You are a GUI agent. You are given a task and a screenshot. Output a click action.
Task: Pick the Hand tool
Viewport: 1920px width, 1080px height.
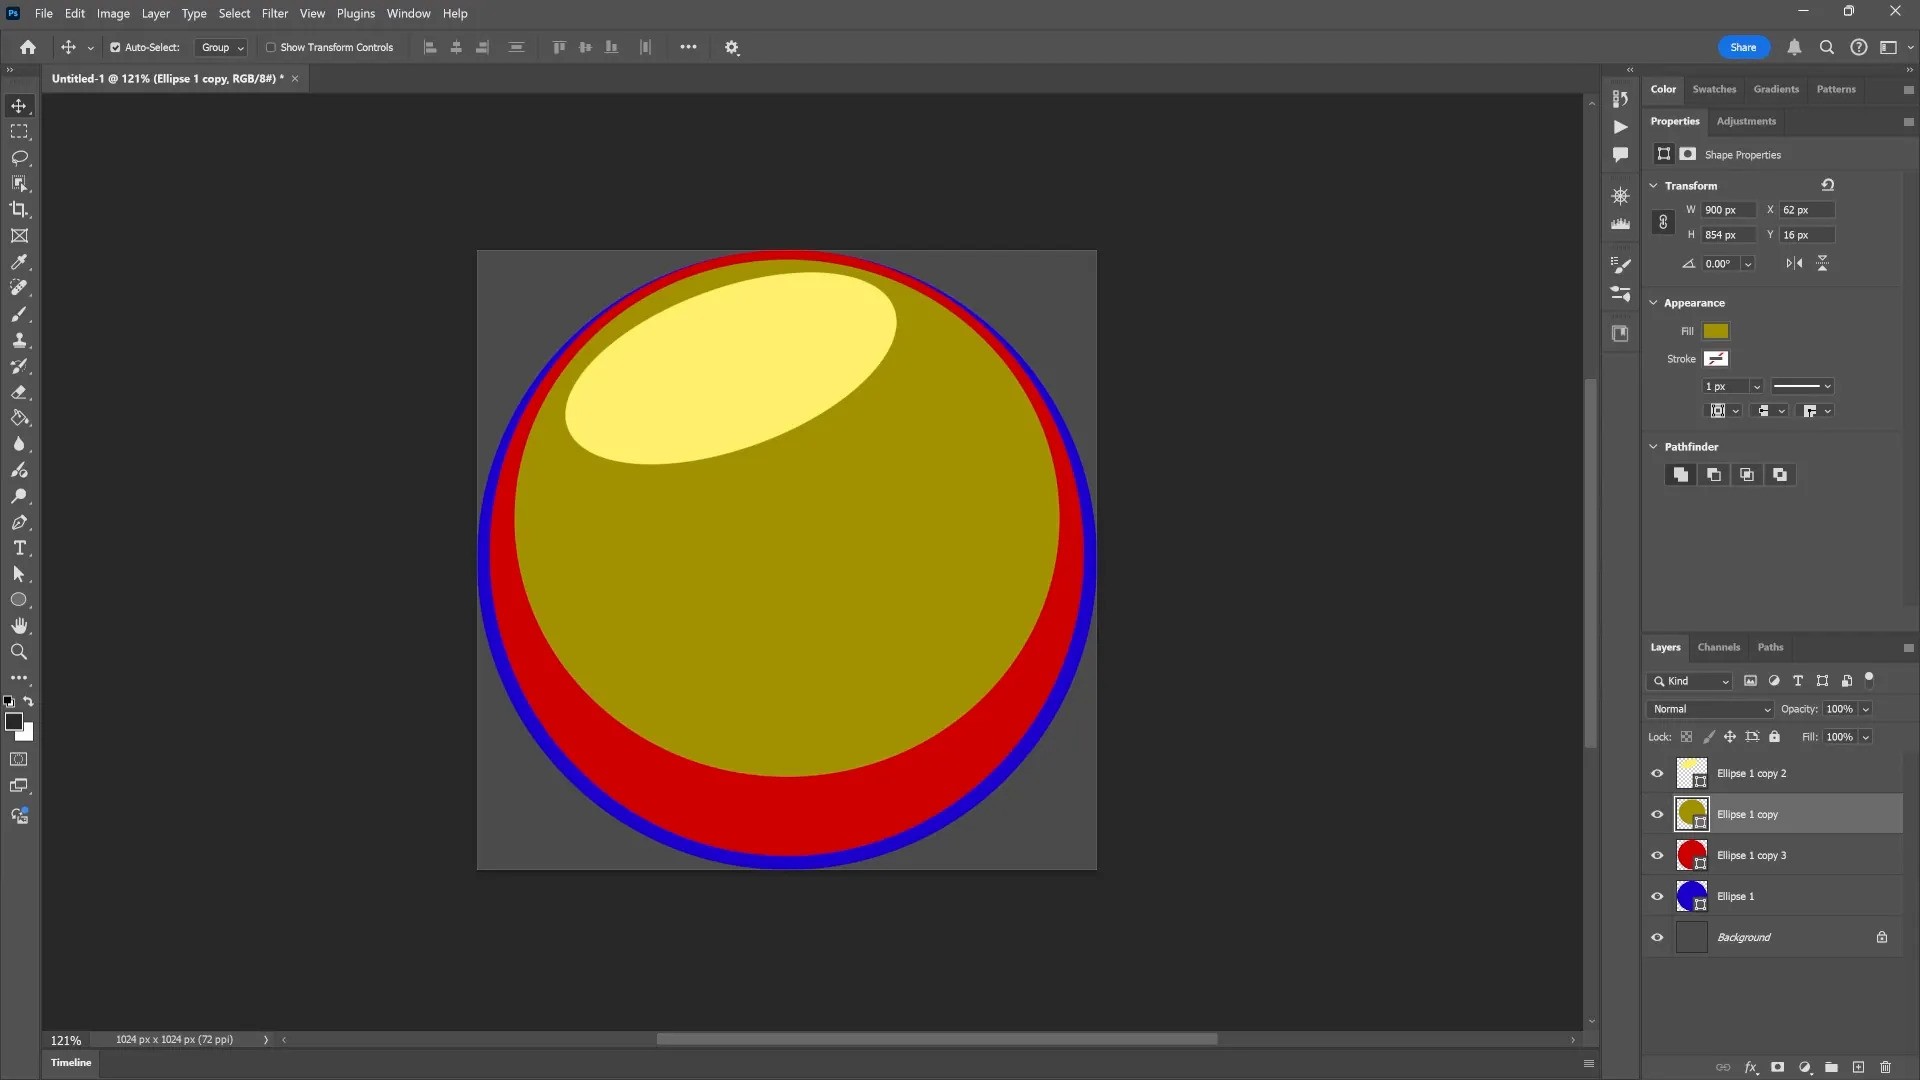[19, 626]
